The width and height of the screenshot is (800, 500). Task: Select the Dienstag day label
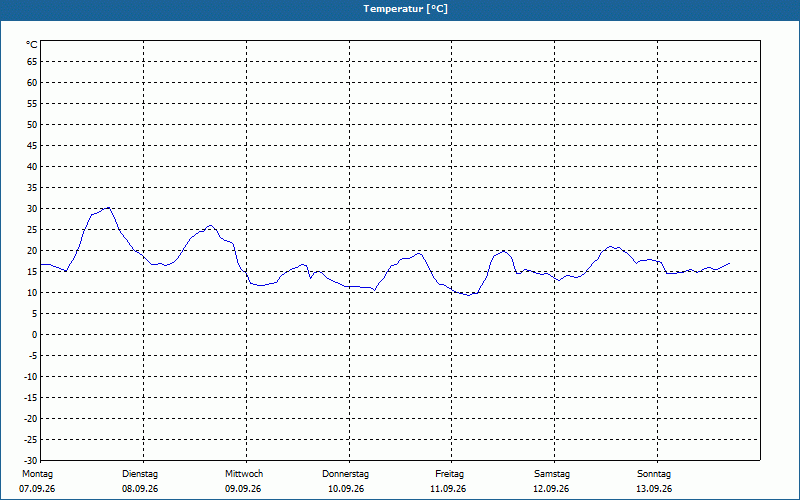click(x=140, y=474)
